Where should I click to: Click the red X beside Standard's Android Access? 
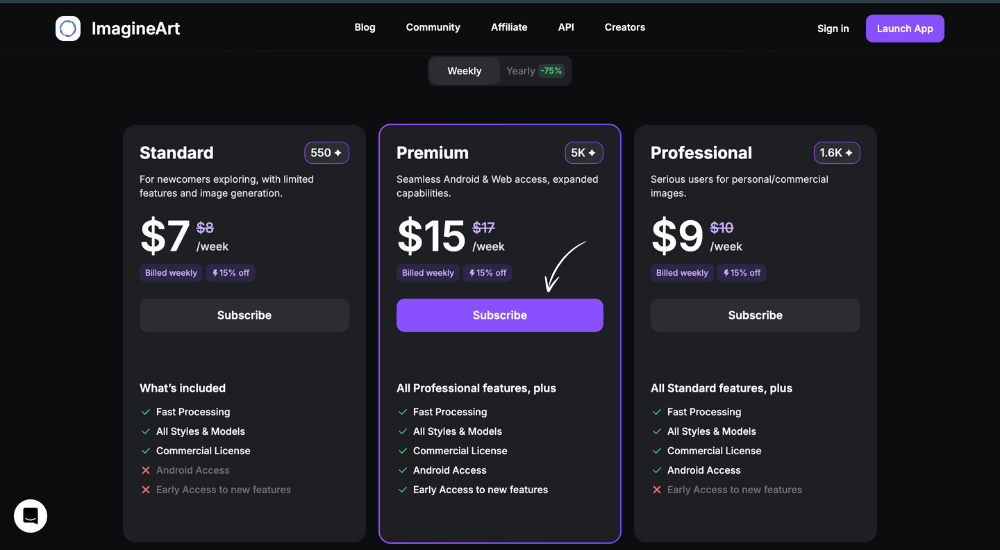145,470
